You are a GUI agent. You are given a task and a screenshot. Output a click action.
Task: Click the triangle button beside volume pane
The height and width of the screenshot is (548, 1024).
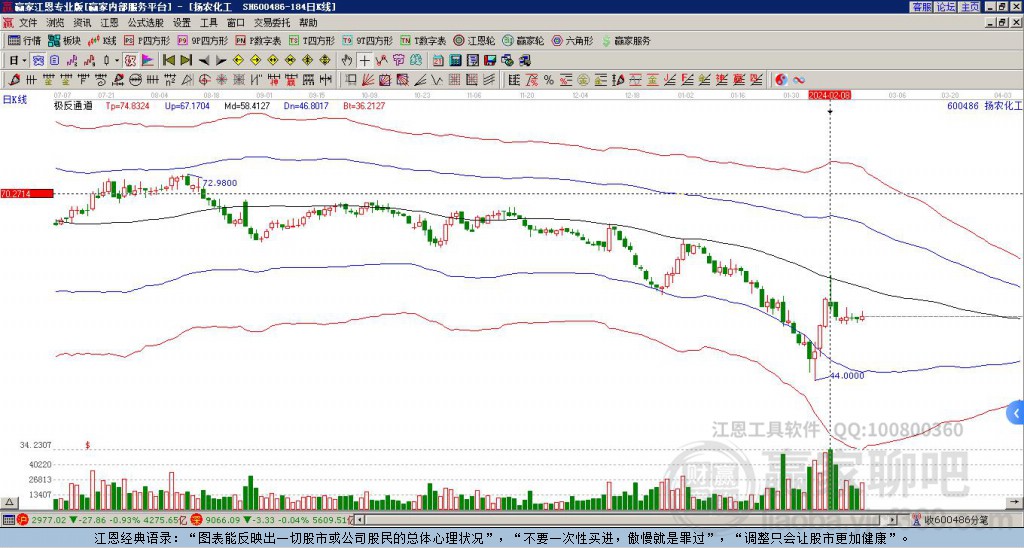[x=9, y=502]
